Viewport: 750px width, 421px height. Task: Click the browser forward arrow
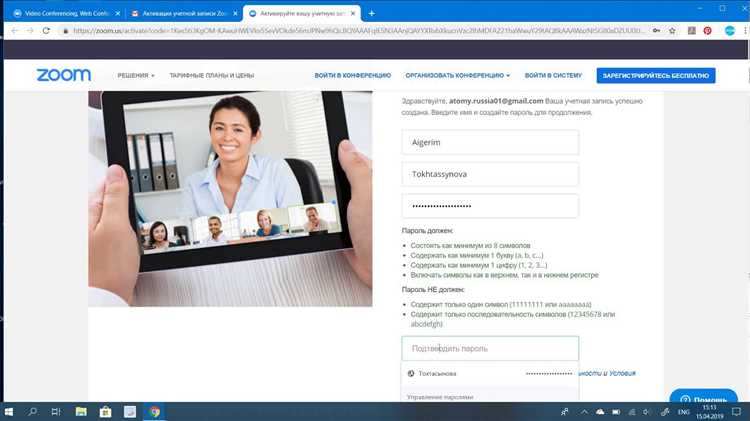pyautogui.click(x=30, y=31)
